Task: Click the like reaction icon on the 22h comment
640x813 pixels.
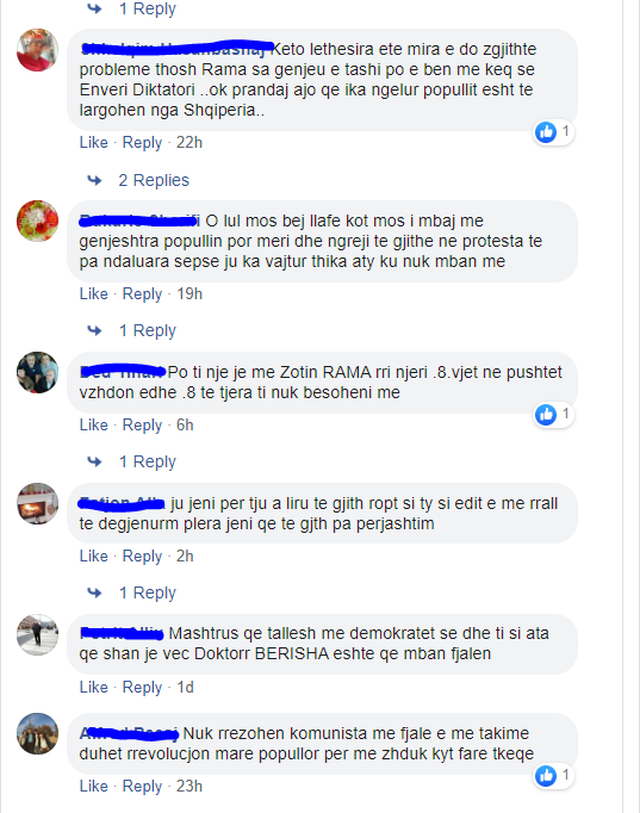Action: tap(546, 132)
